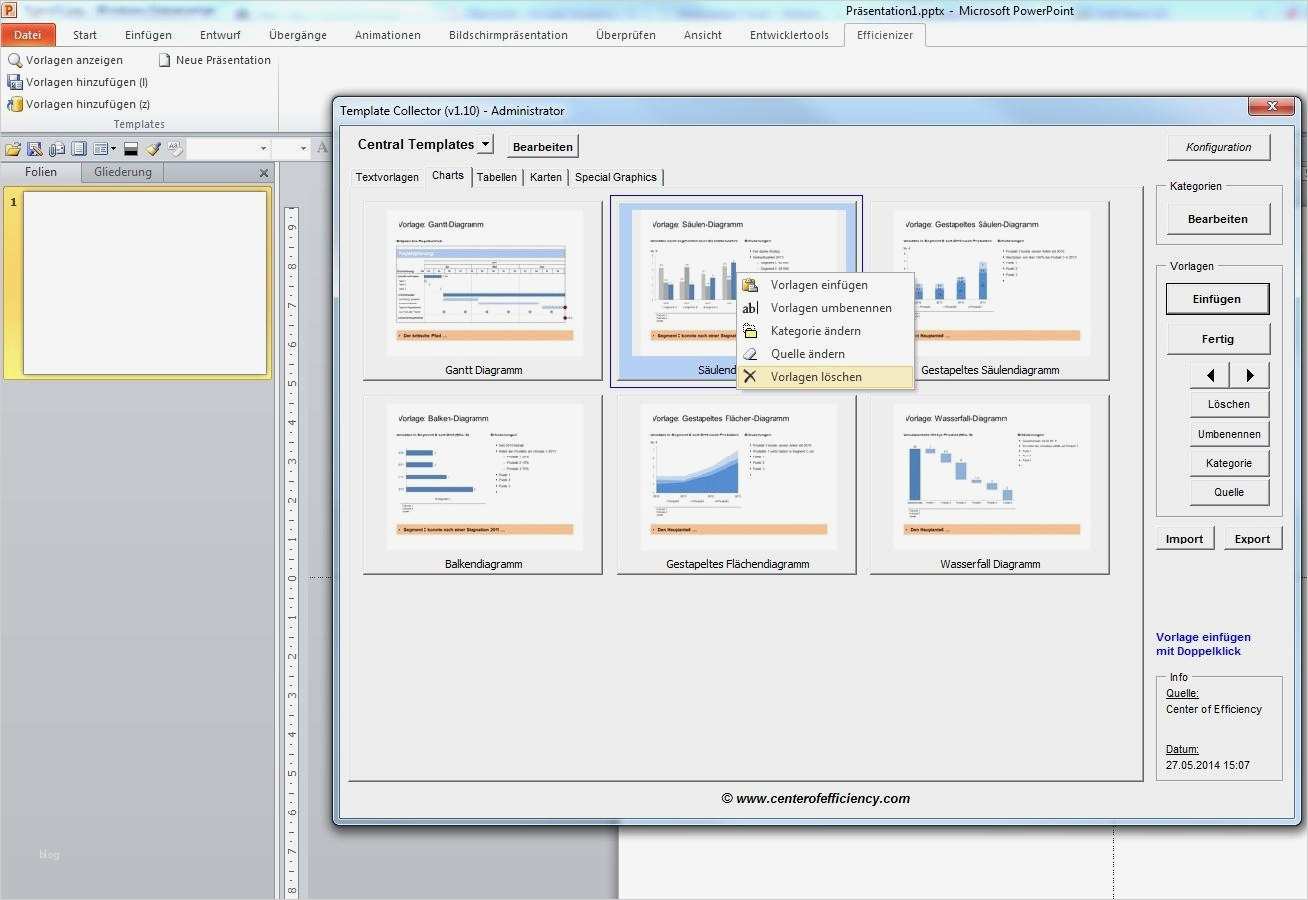The image size is (1308, 900).
Task: Select the Gestapeltes Flächendiagramm template thumbnail
Action: (737, 485)
